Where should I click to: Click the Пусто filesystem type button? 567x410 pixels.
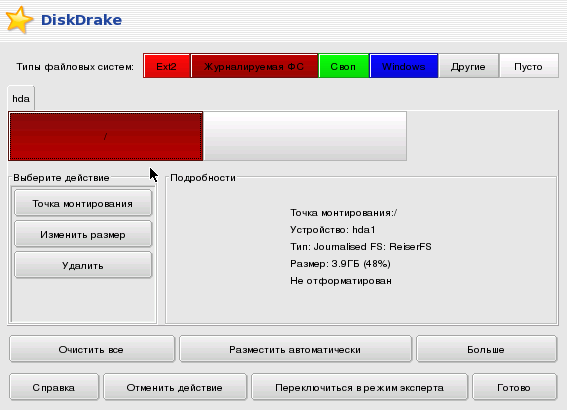(529, 66)
